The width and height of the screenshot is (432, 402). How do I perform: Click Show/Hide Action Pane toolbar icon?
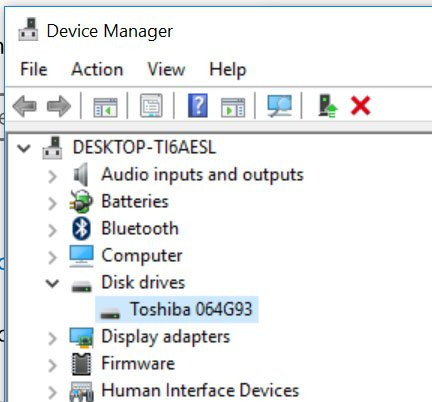233,107
